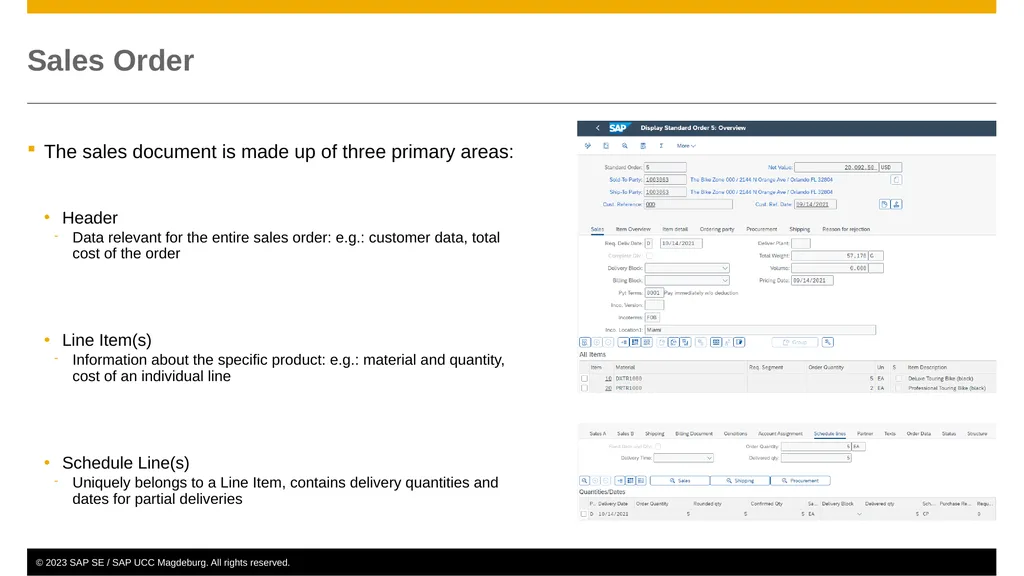Open the Order Data tab

tap(918, 434)
